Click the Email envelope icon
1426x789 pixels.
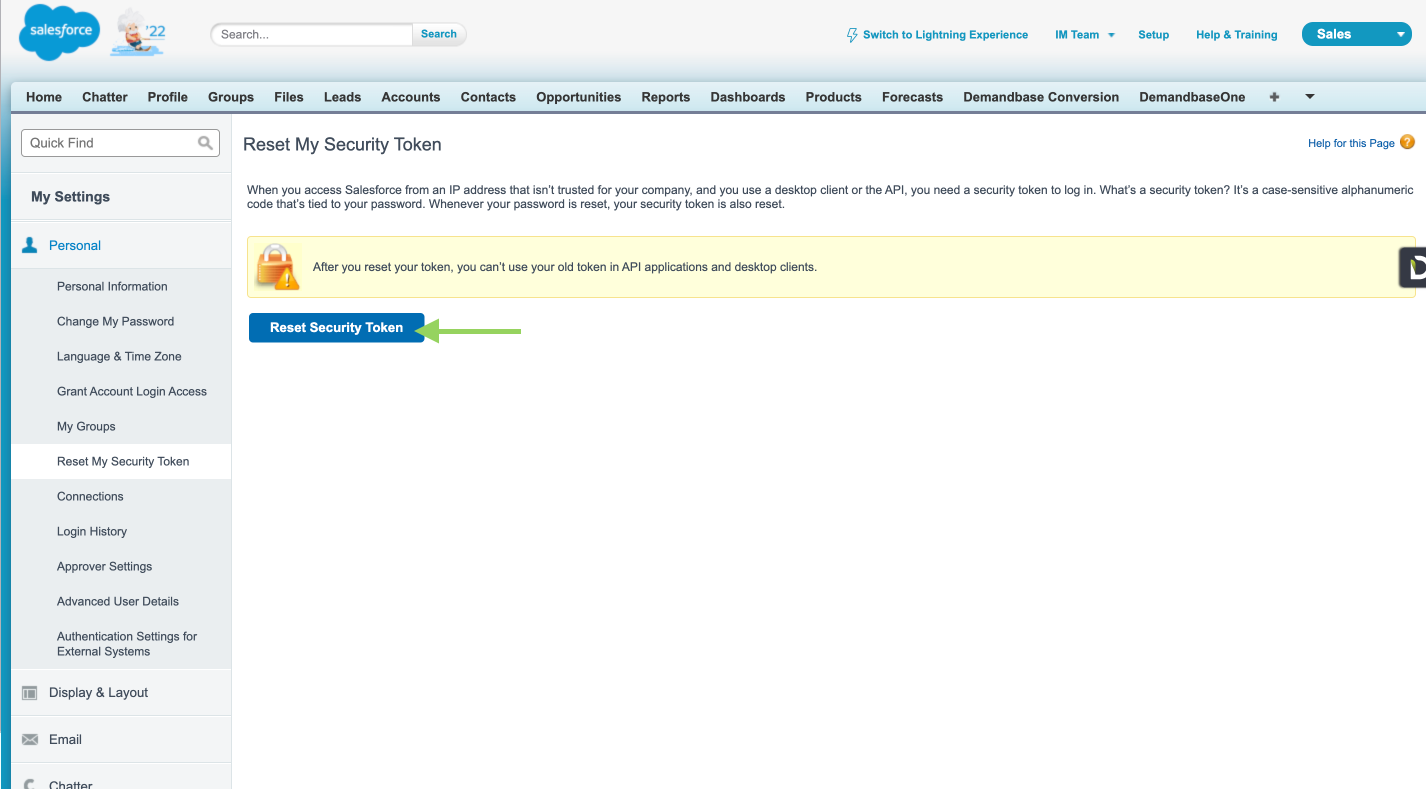point(30,740)
